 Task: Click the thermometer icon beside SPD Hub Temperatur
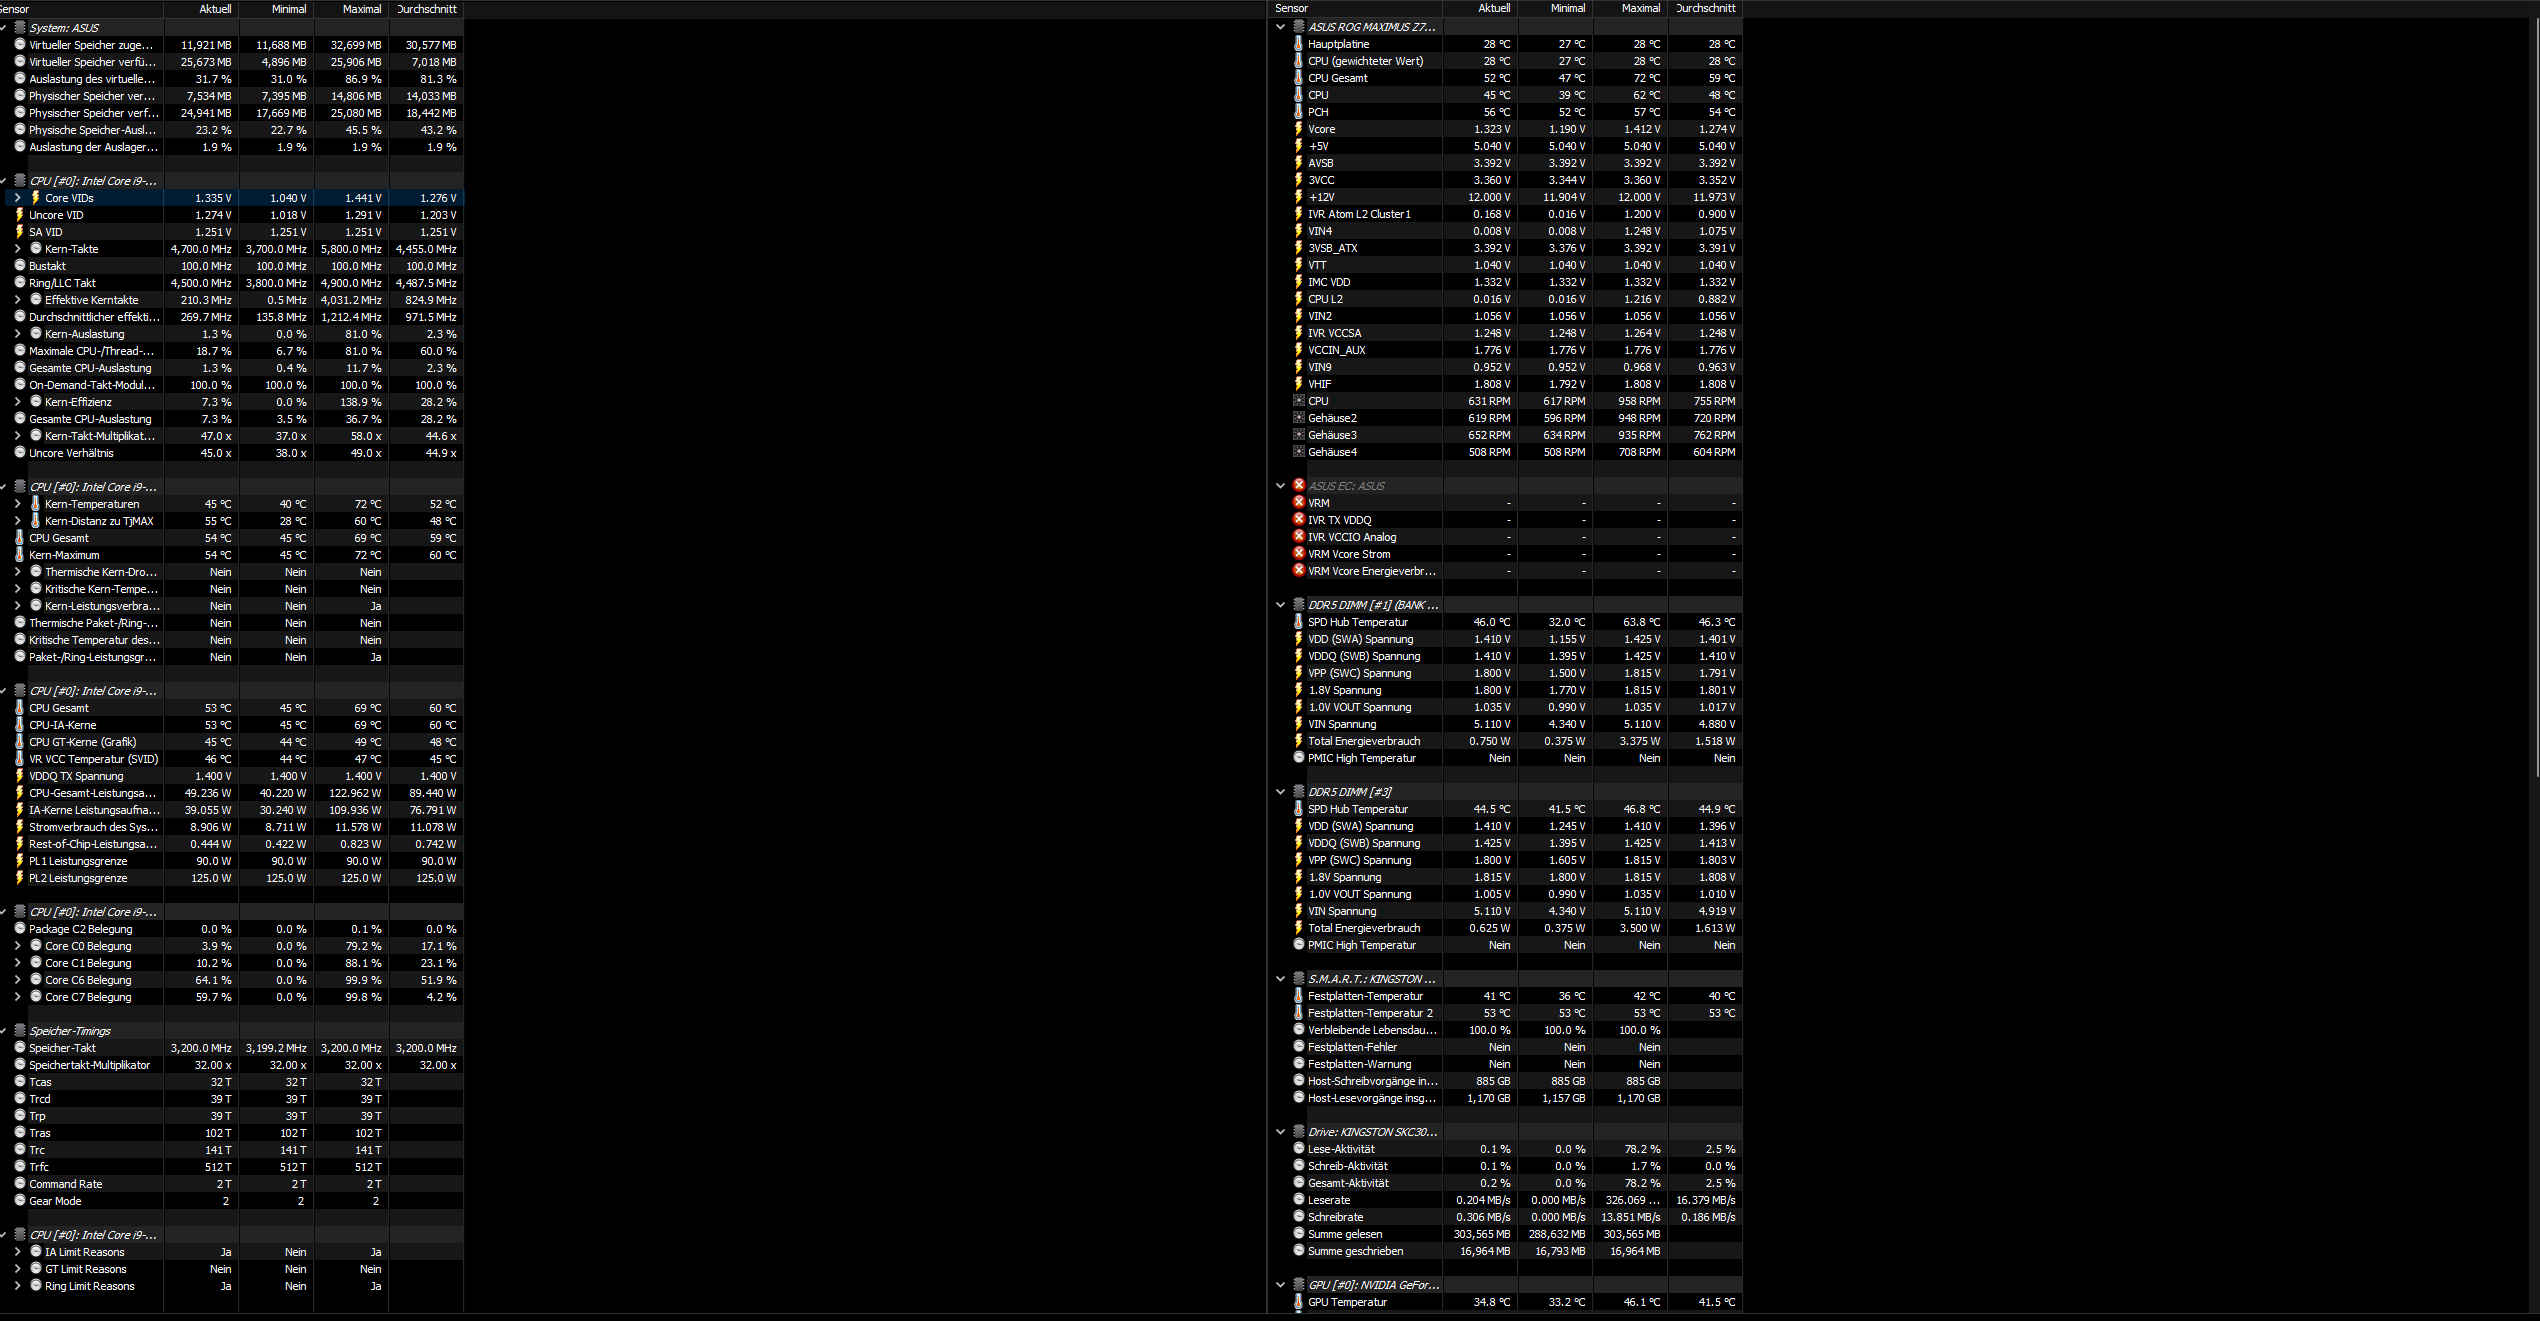pos(1298,622)
